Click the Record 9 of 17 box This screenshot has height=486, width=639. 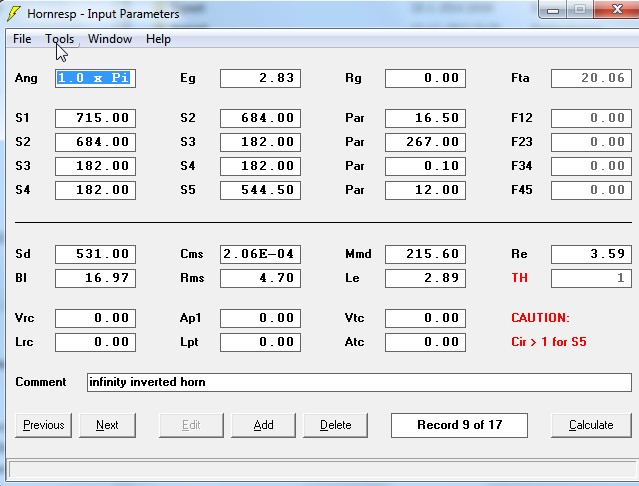click(459, 425)
